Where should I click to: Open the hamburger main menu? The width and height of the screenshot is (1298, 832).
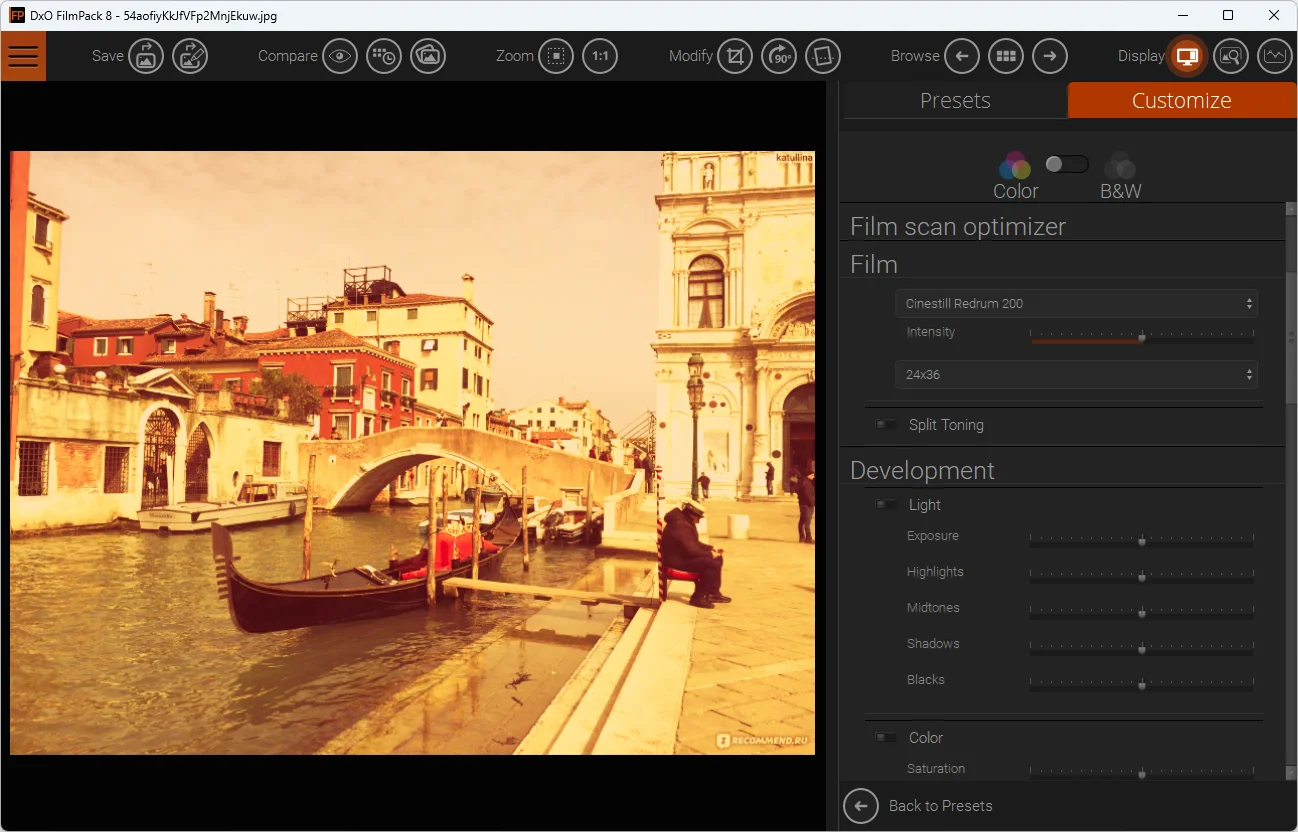23,56
